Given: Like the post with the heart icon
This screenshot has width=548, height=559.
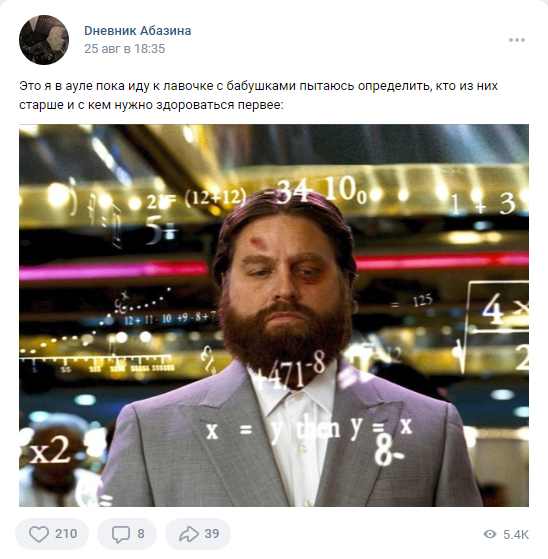Looking at the screenshot, I should point(39,534).
